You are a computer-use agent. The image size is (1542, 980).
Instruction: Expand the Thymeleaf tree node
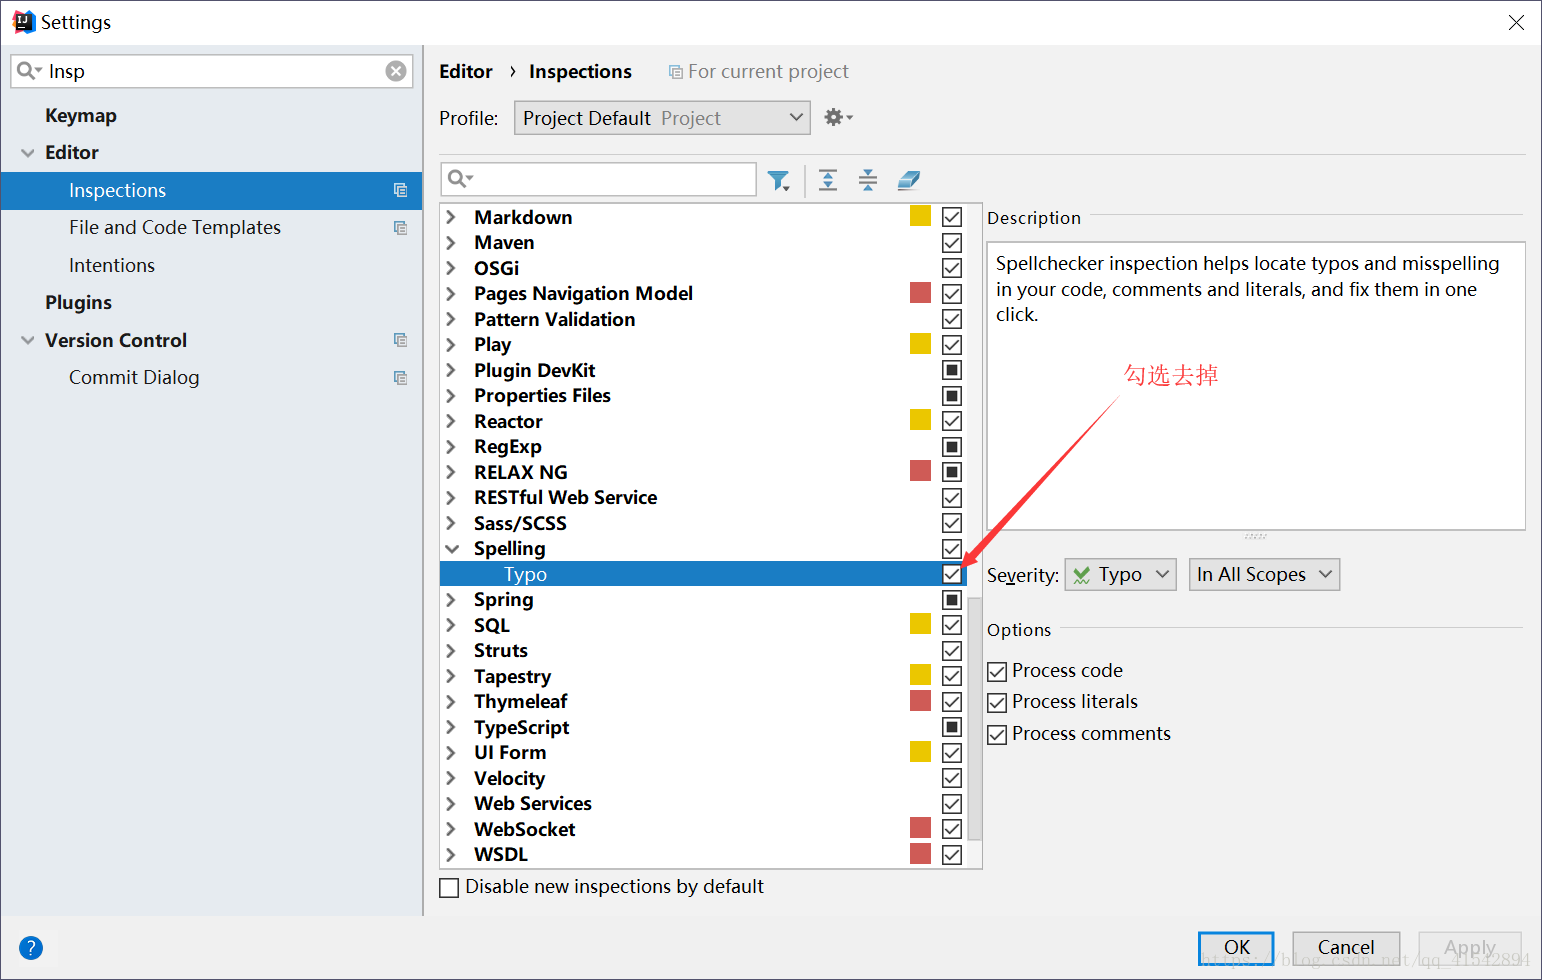coord(451,702)
